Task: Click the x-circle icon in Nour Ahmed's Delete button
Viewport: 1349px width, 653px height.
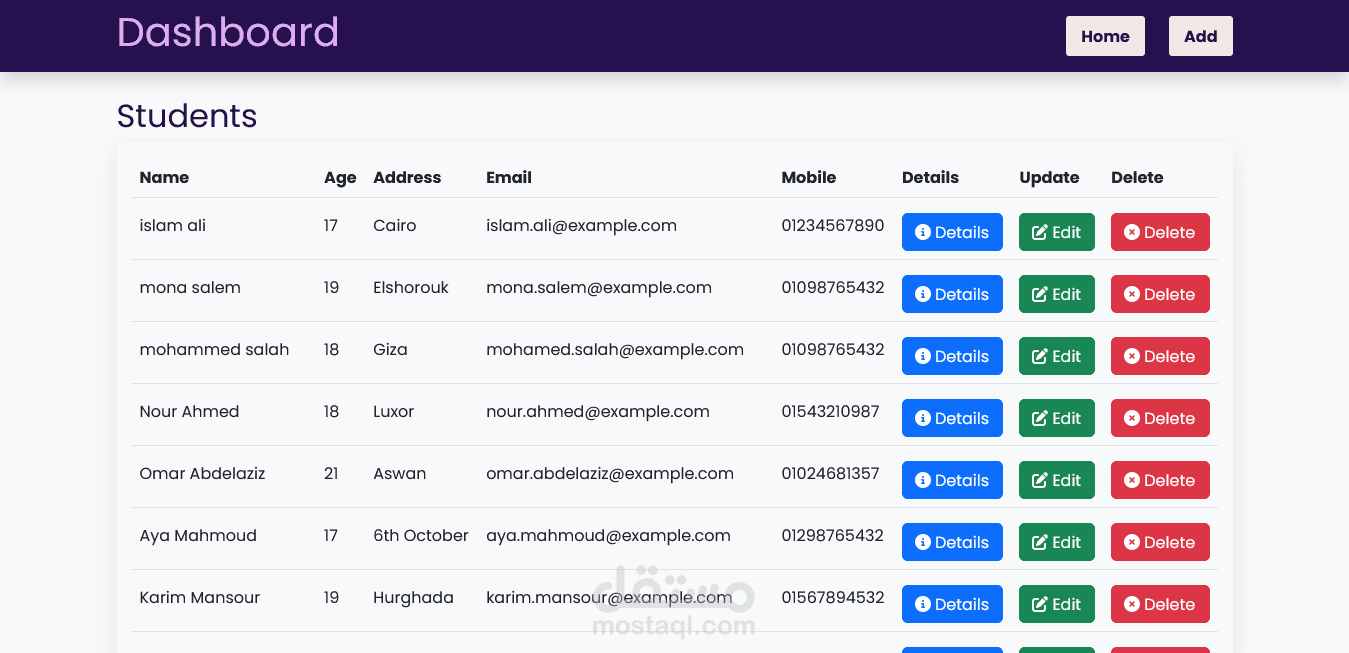Action: coord(1132,418)
